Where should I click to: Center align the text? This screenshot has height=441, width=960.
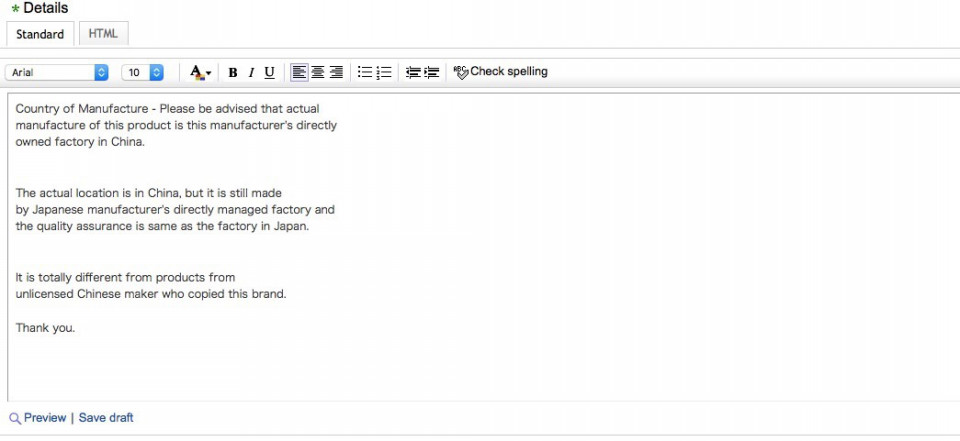pos(318,72)
